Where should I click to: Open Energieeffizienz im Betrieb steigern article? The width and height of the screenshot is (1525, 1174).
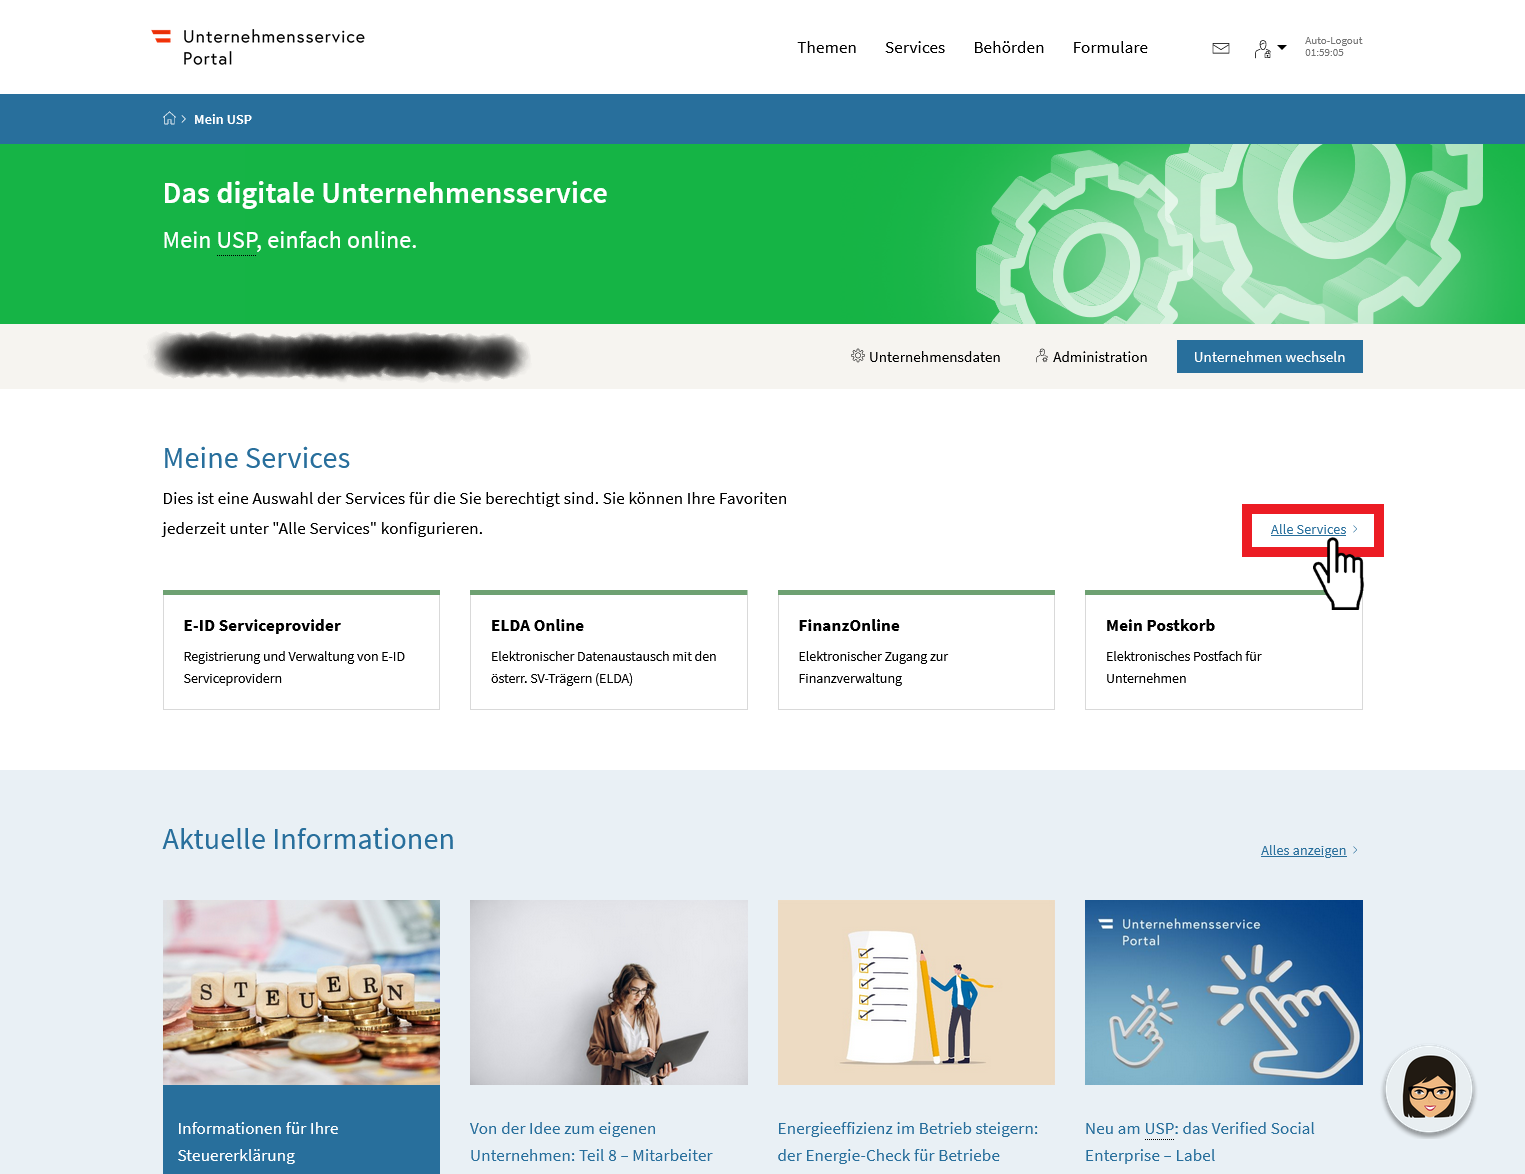908,1141
